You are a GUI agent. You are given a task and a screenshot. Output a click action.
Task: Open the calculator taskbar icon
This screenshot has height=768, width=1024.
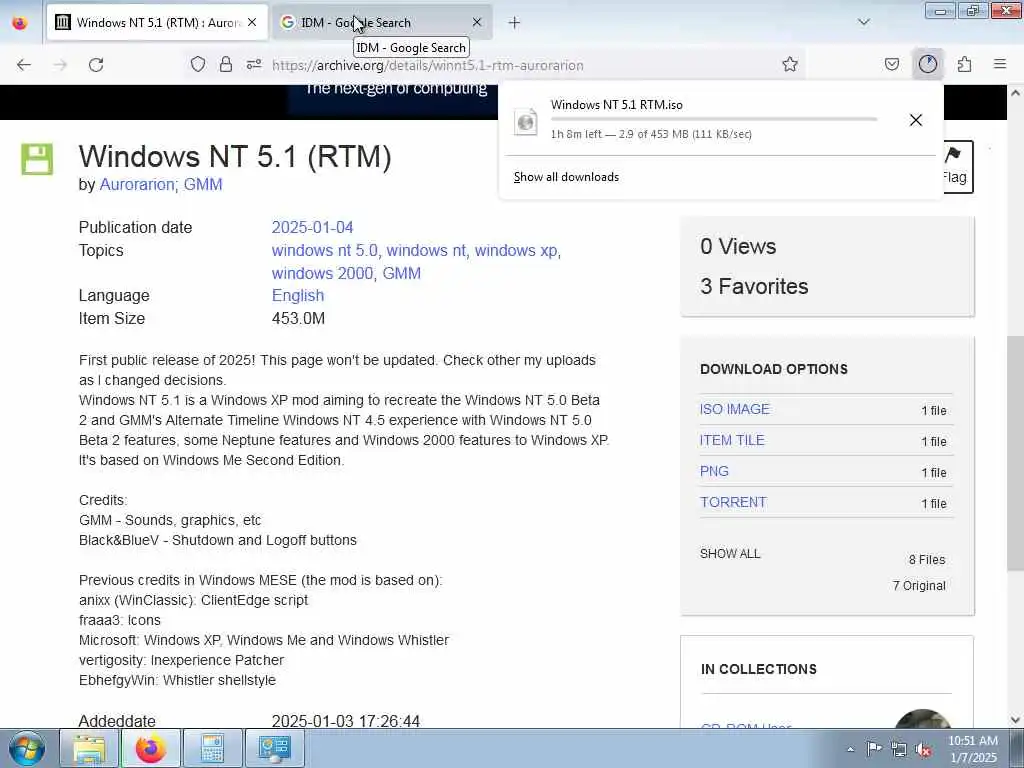pos(212,748)
